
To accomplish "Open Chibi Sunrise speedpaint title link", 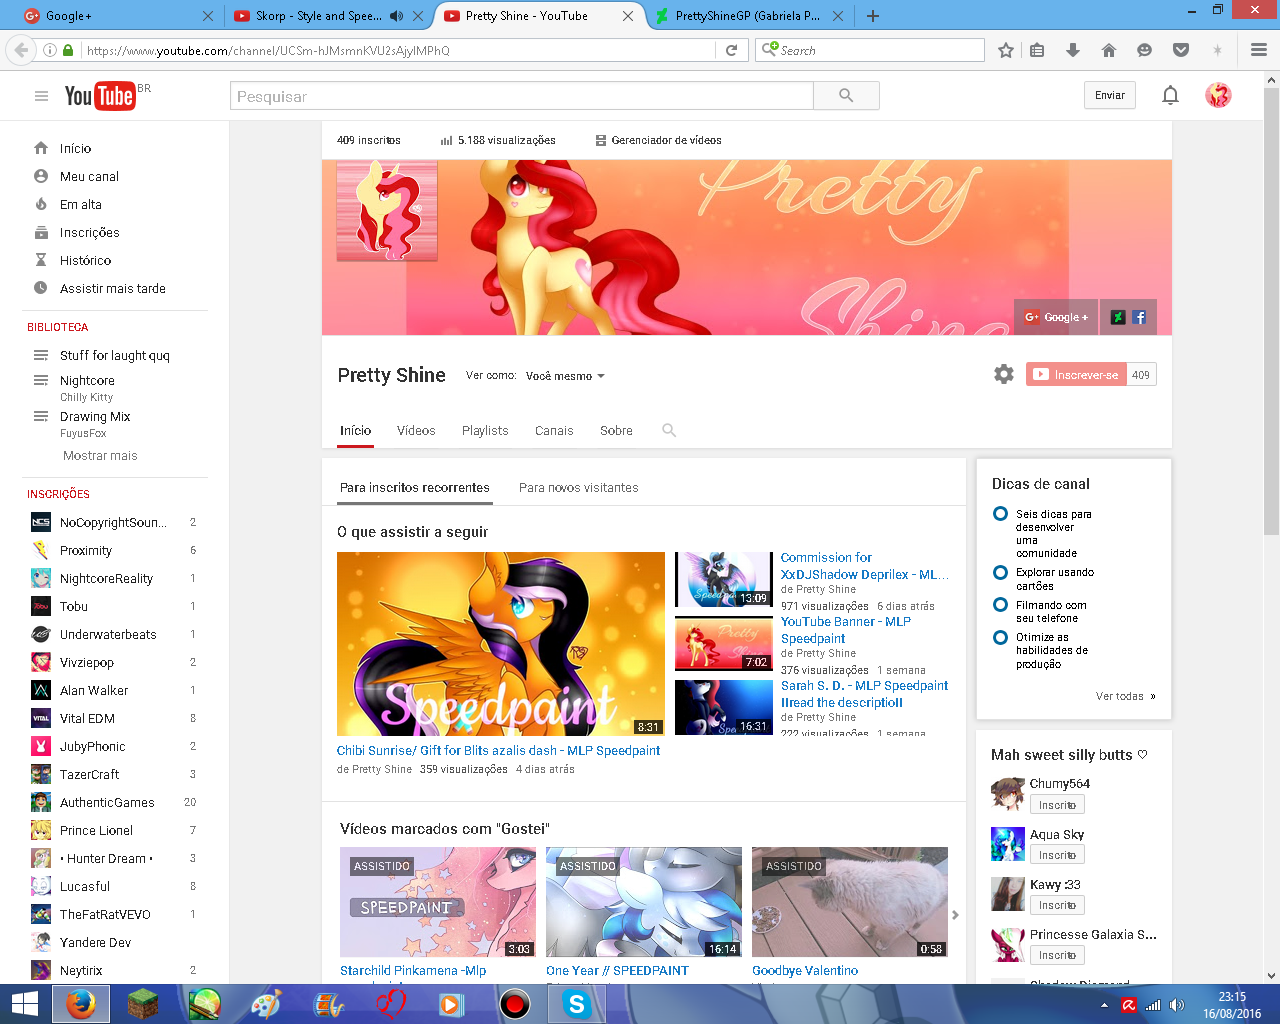I will (498, 750).
